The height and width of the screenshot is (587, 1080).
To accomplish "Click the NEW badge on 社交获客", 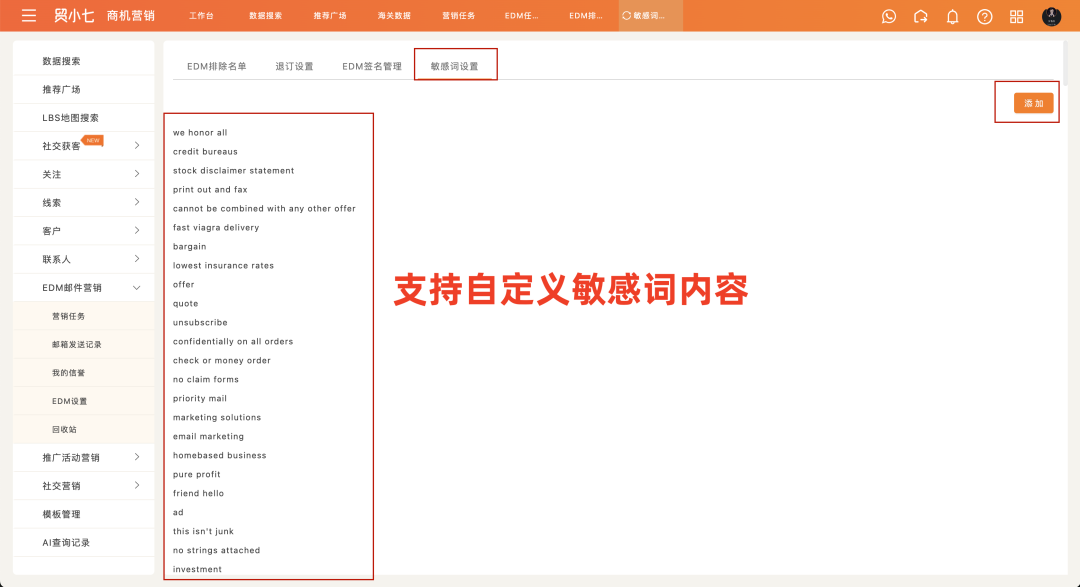I will [x=93, y=140].
